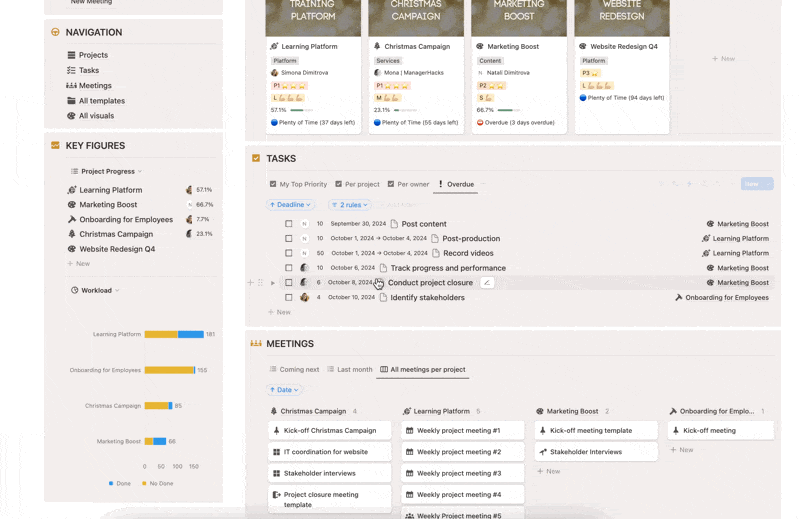Viewport: 800px width, 519px height.
Task: Add new item under Project Progress list
Action: tap(78, 264)
